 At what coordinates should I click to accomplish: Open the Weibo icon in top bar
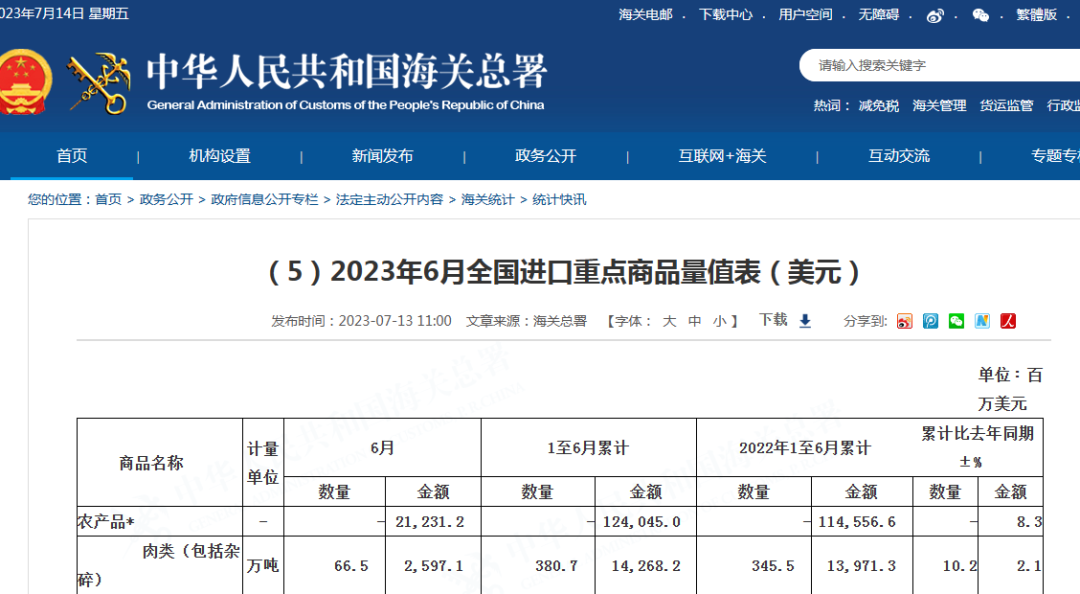coord(935,15)
